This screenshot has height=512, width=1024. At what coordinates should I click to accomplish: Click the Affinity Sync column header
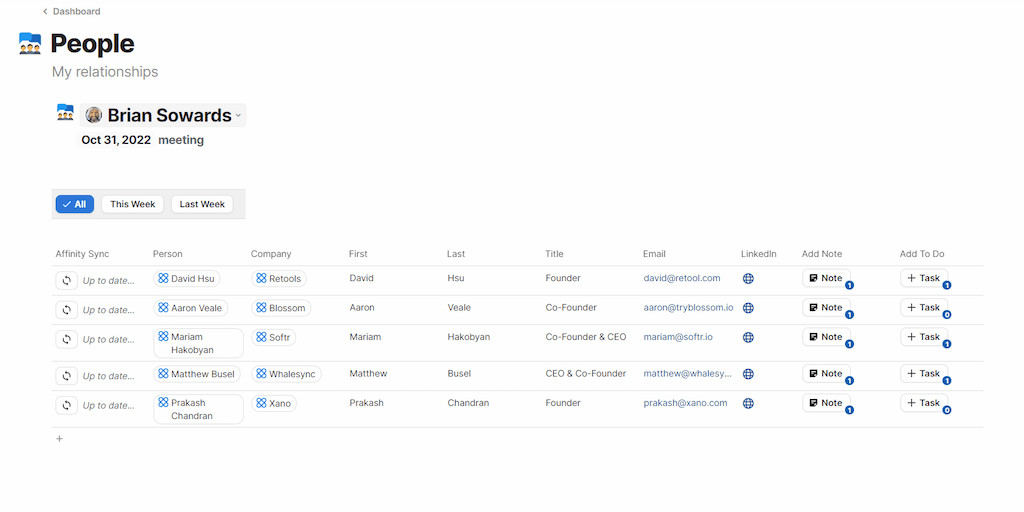tap(82, 254)
